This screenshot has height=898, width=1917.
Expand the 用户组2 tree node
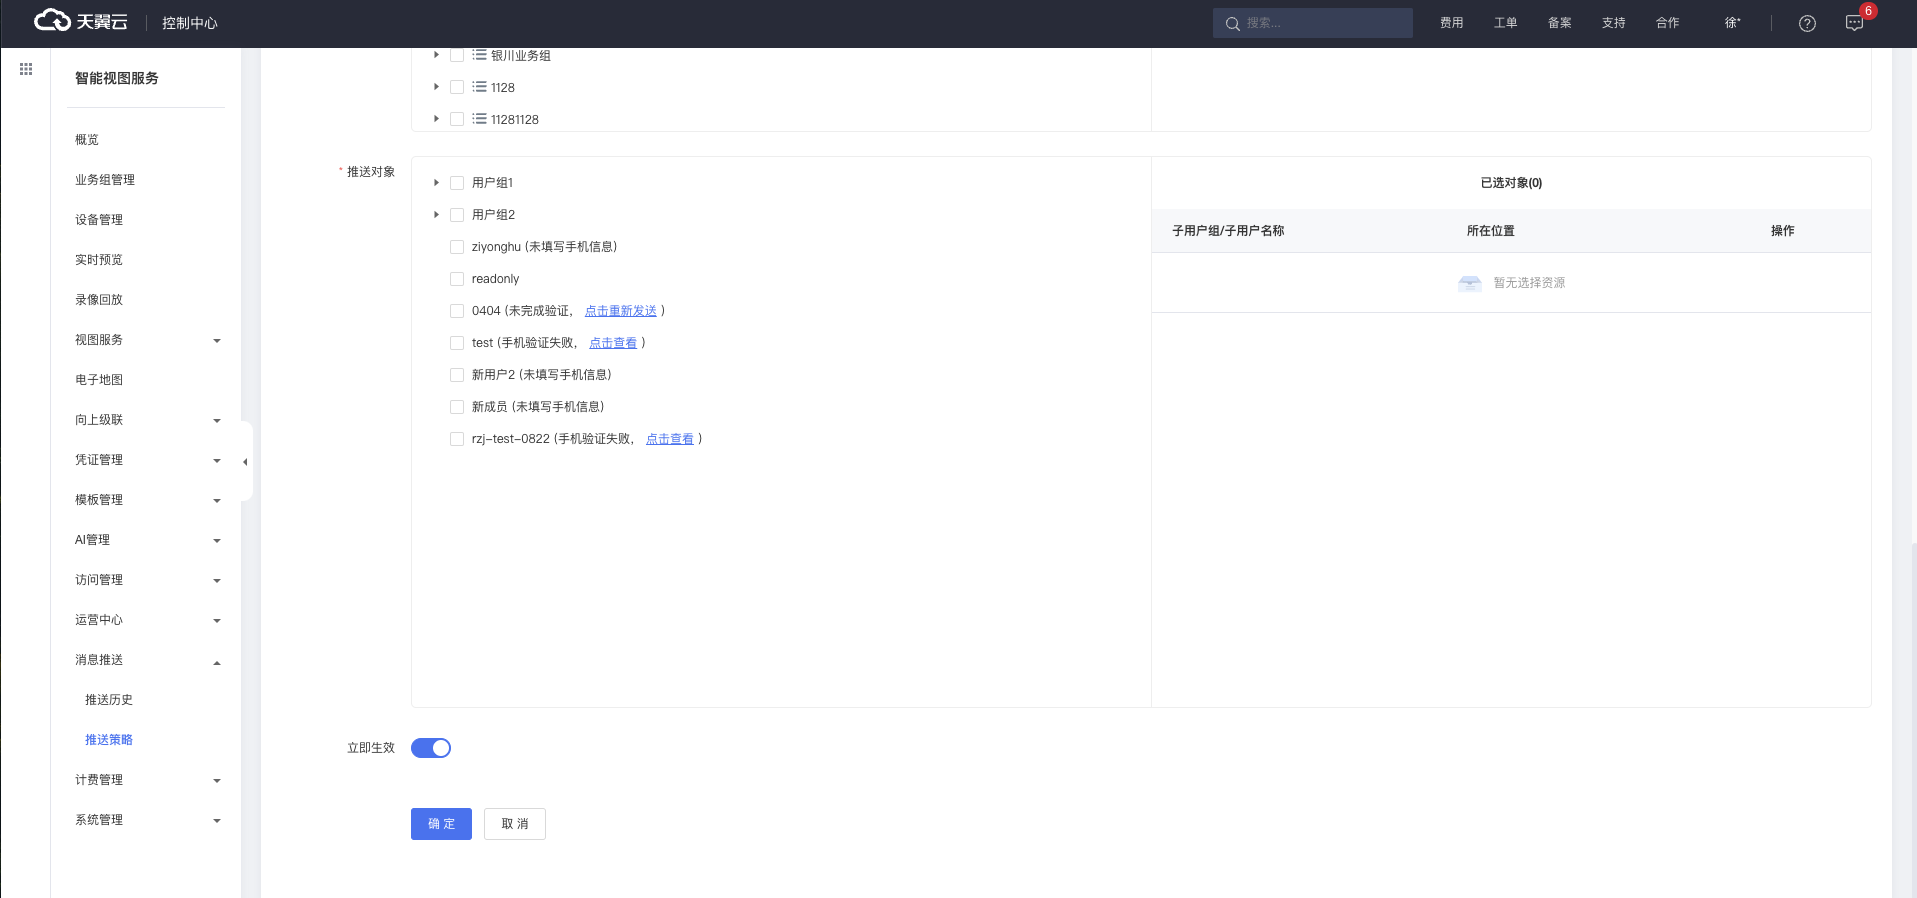coord(436,215)
